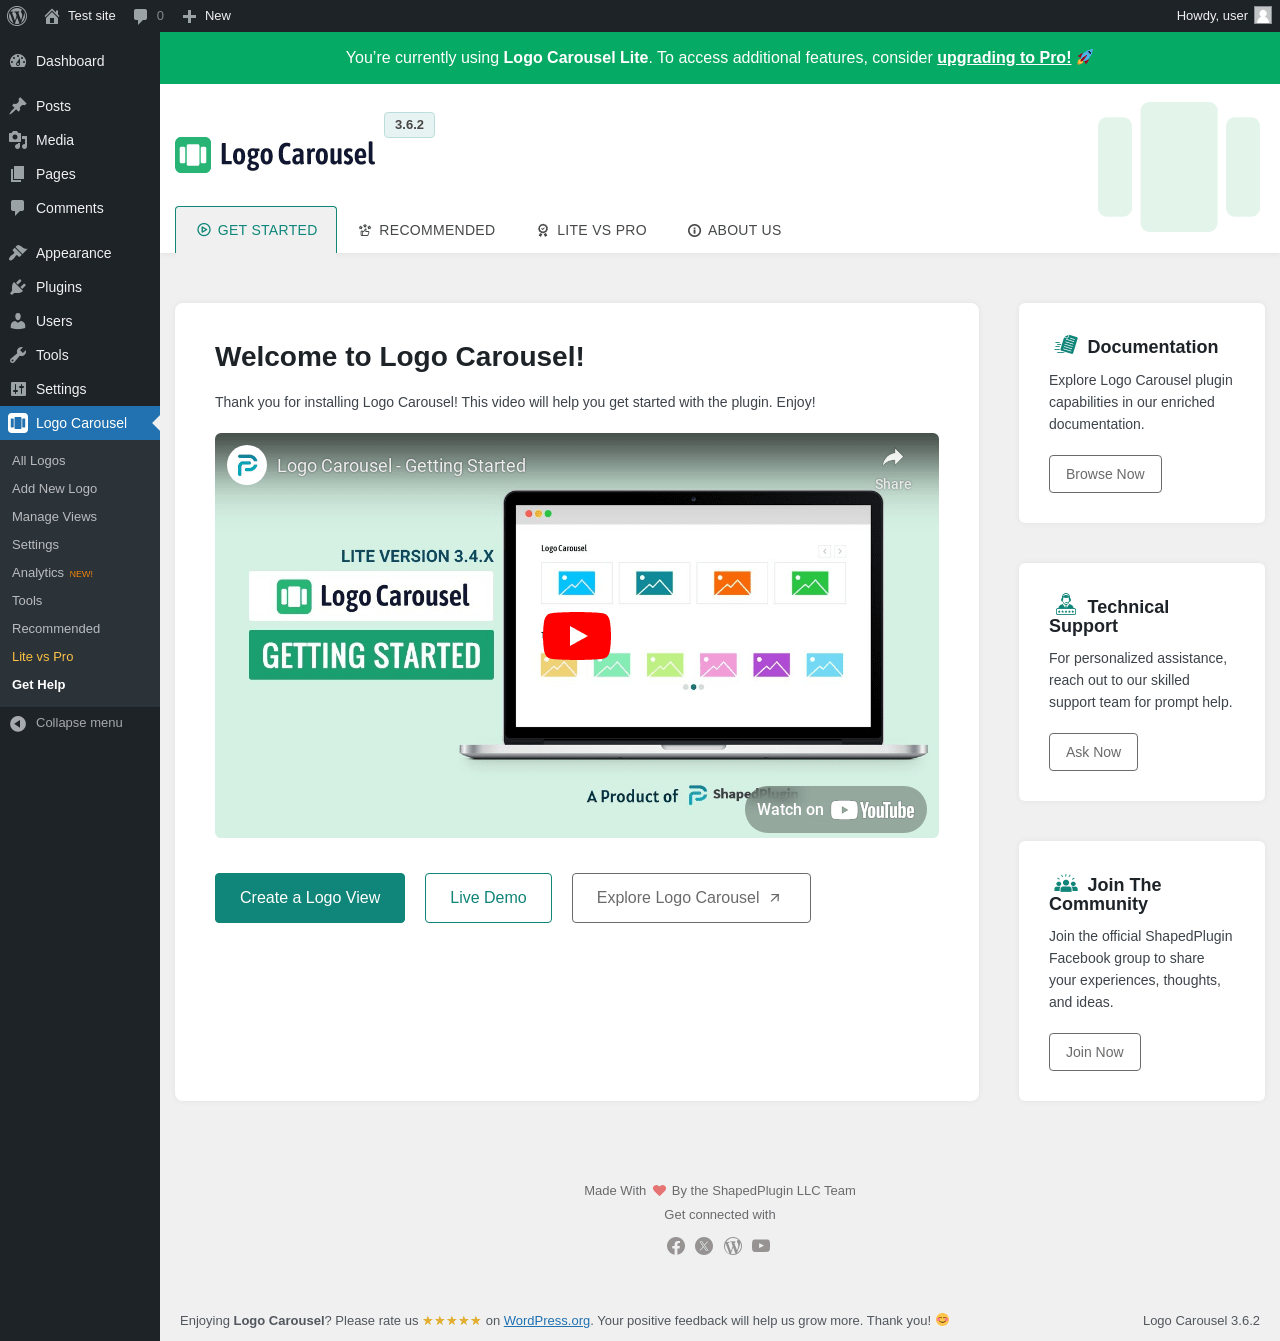Open All Logos submenu item

39,461
